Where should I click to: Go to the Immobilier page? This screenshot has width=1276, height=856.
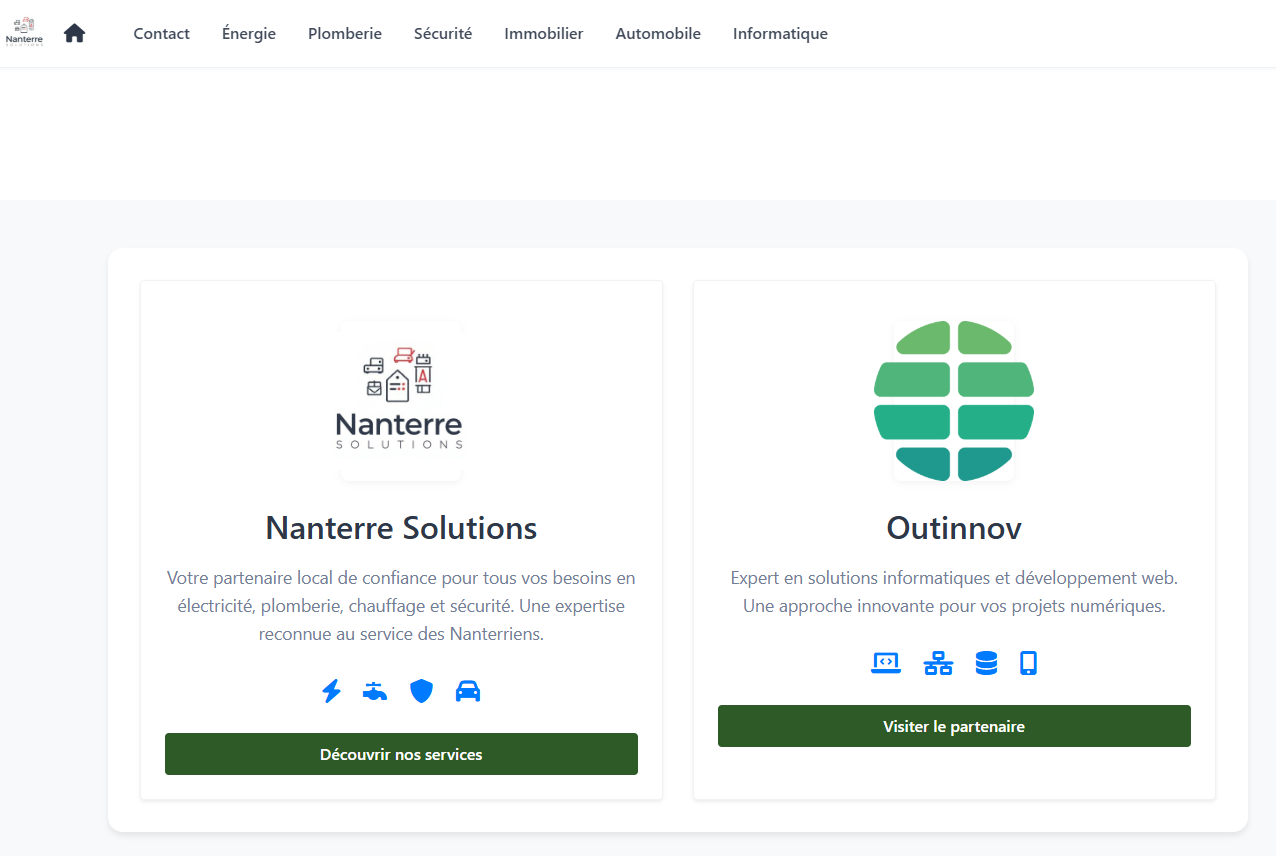point(543,33)
